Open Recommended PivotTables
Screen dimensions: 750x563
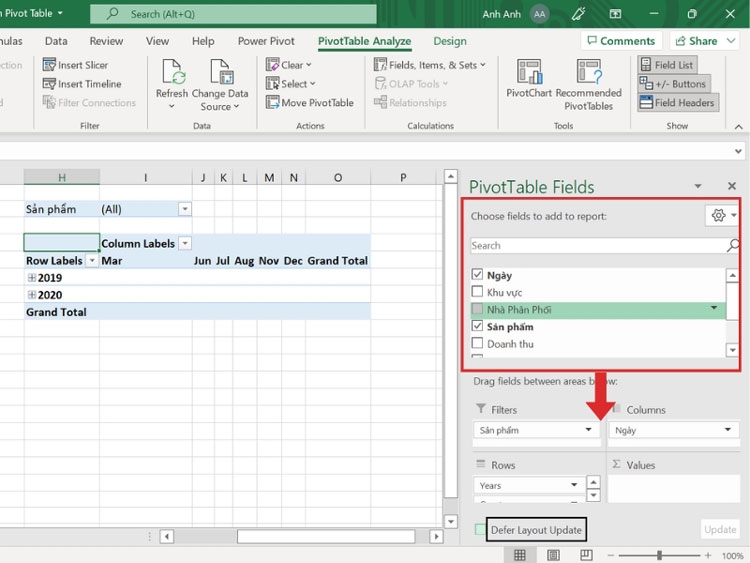[x=589, y=85]
